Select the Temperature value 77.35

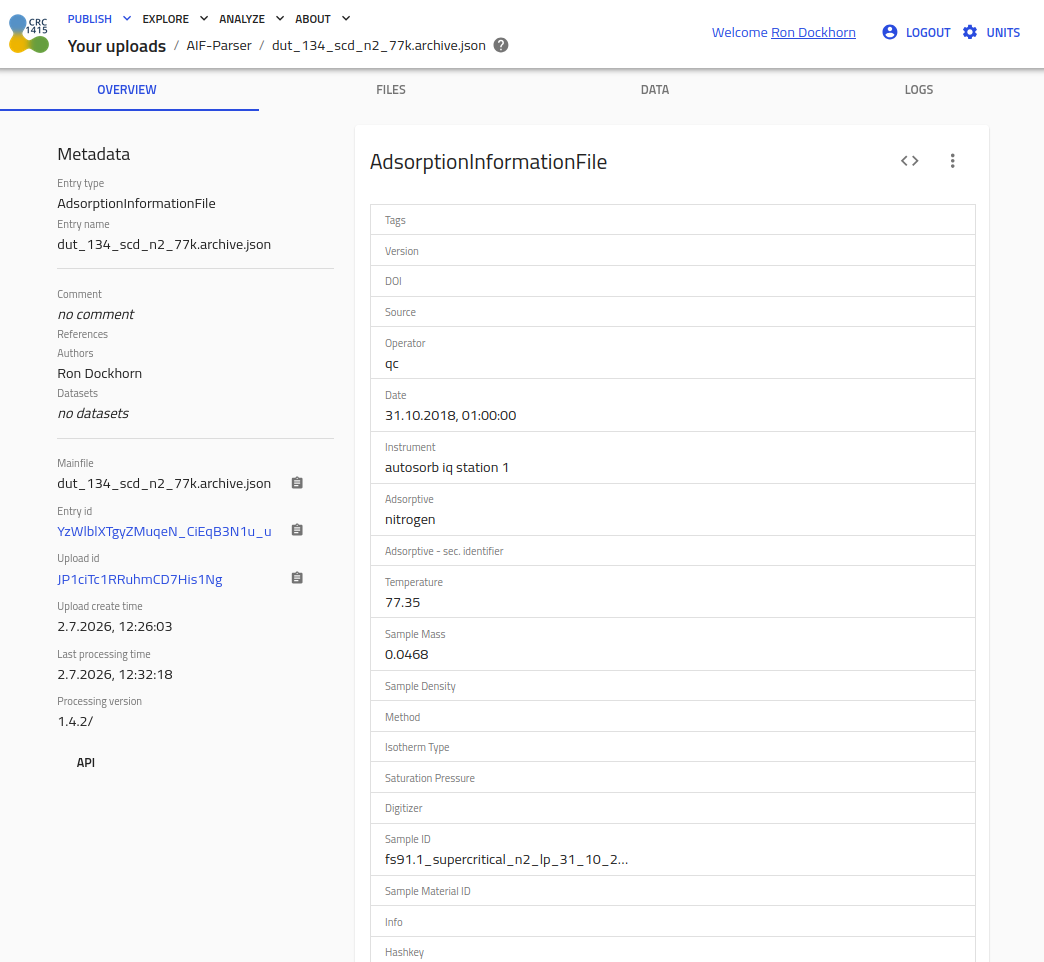(403, 602)
